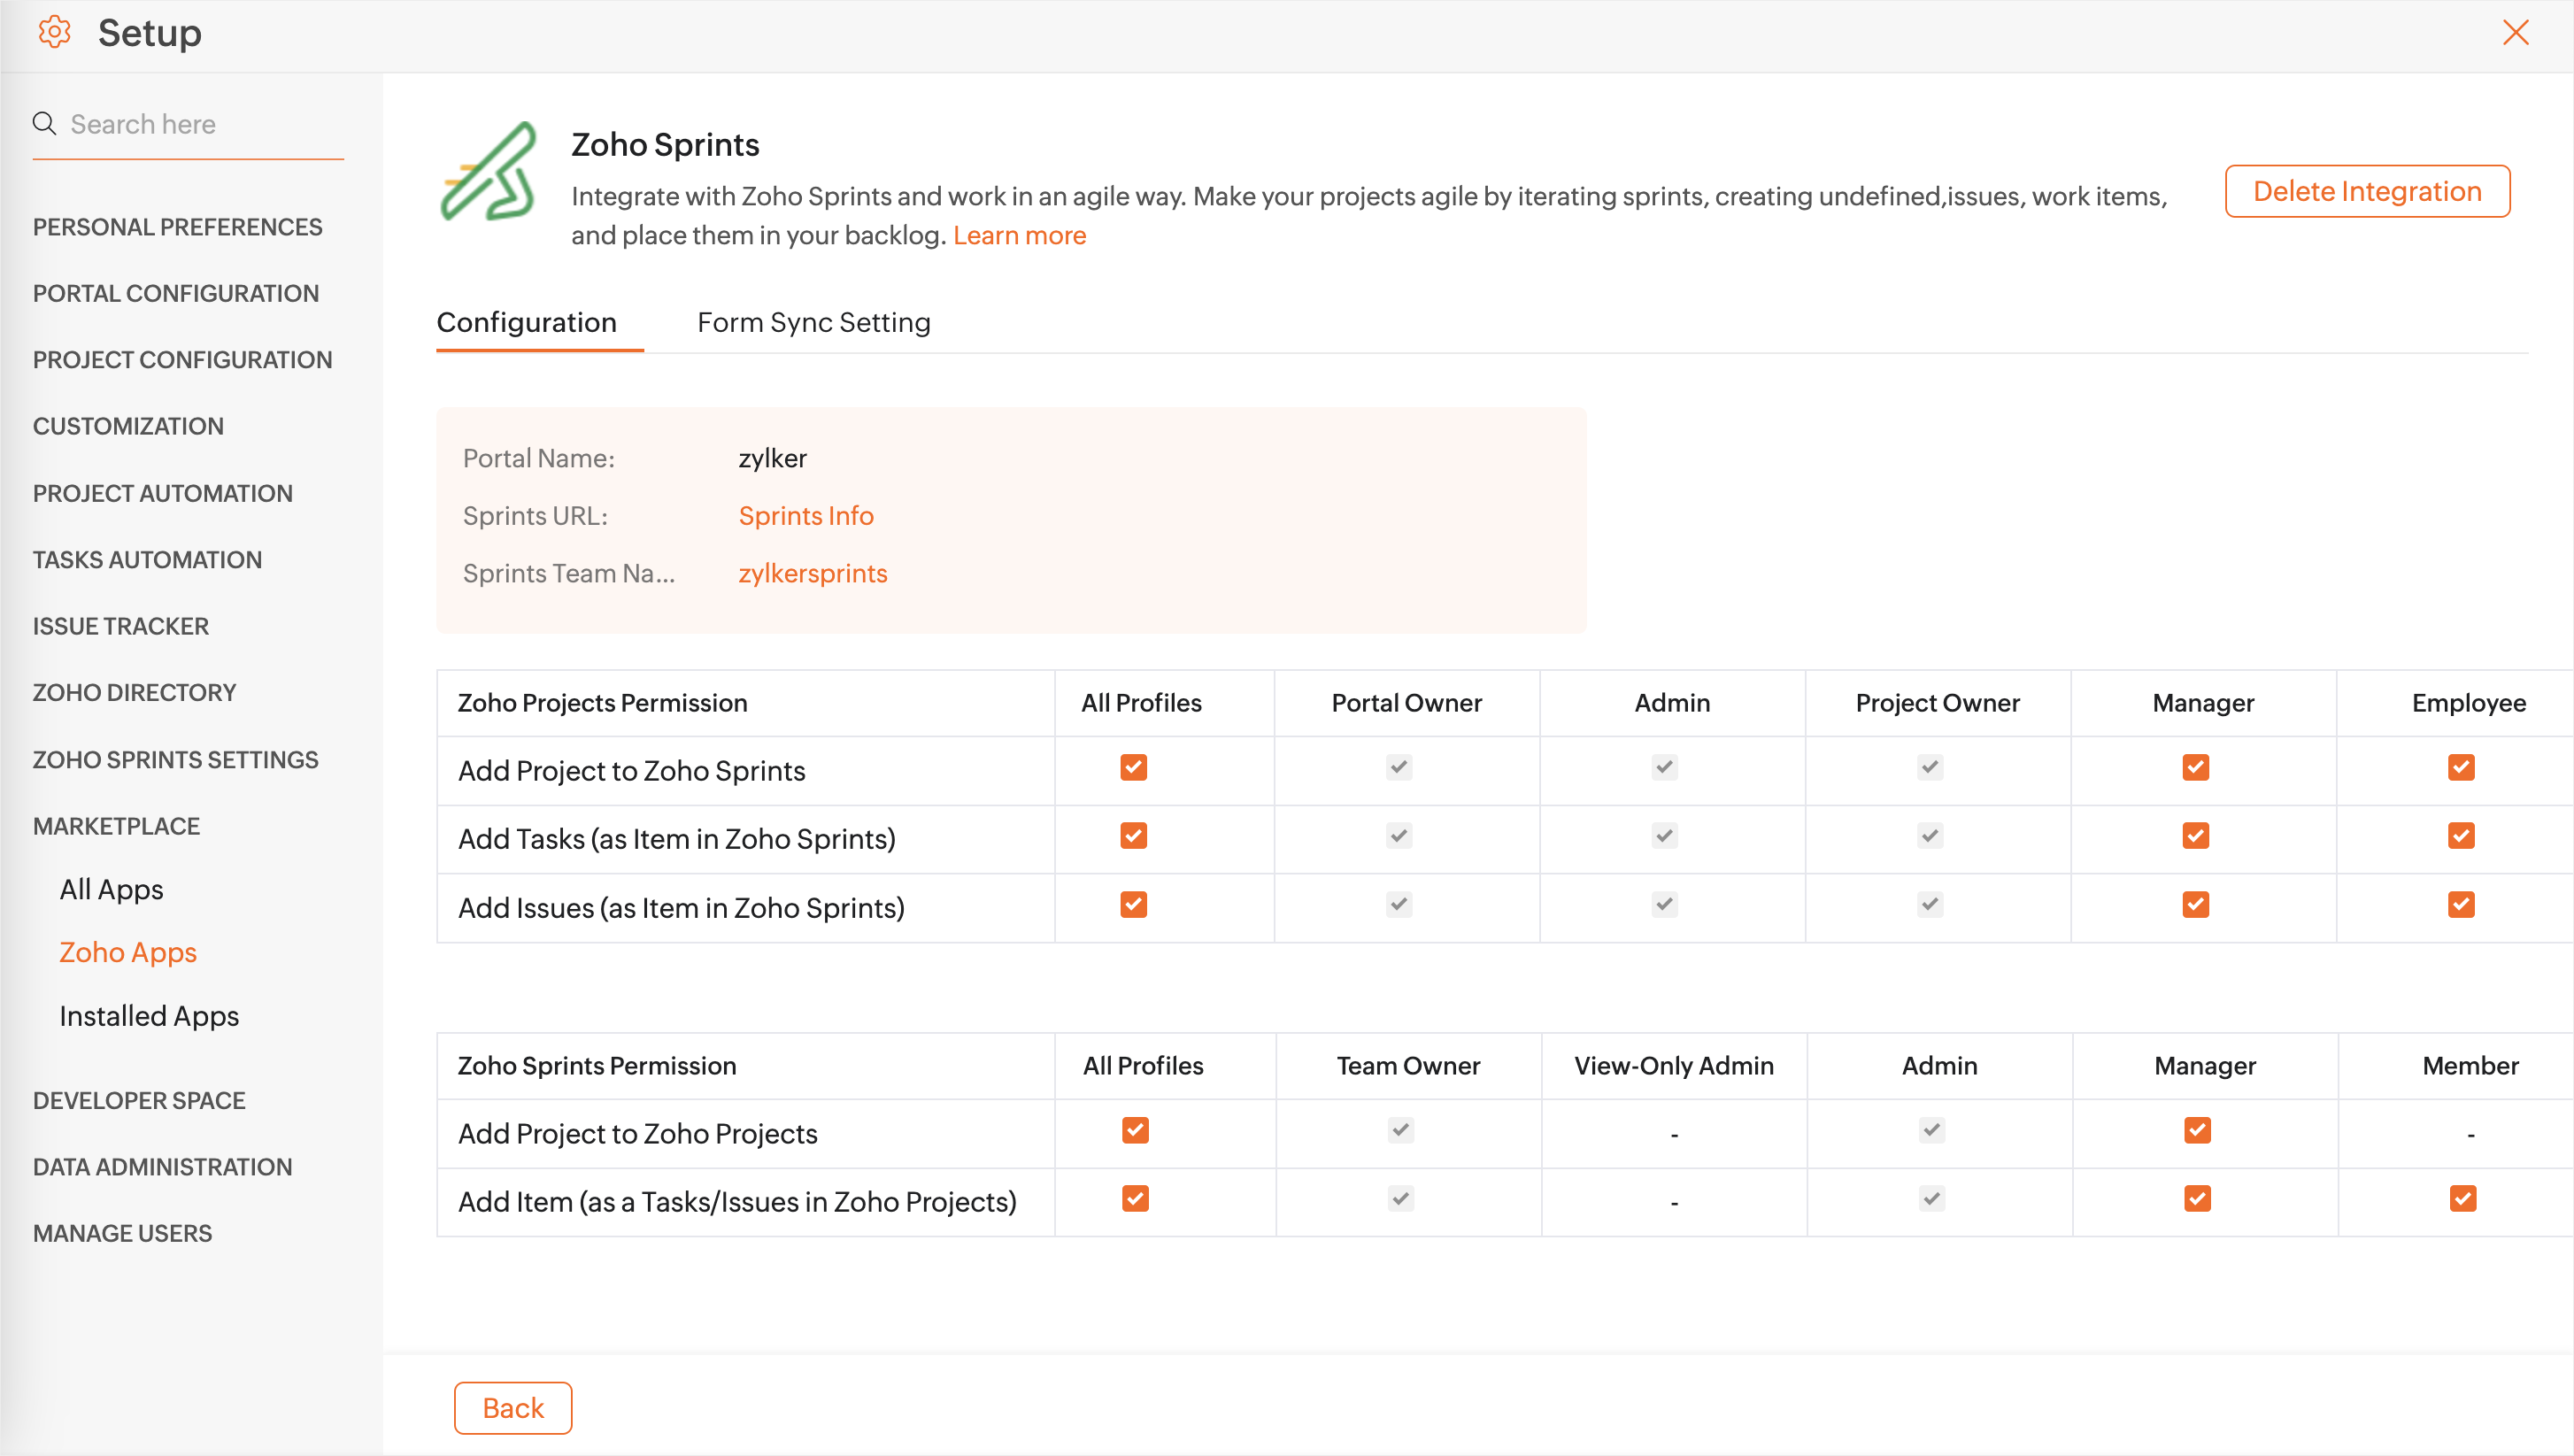Close the Setup panel with X
Viewport: 2574px width, 1456px height.
click(x=2516, y=32)
